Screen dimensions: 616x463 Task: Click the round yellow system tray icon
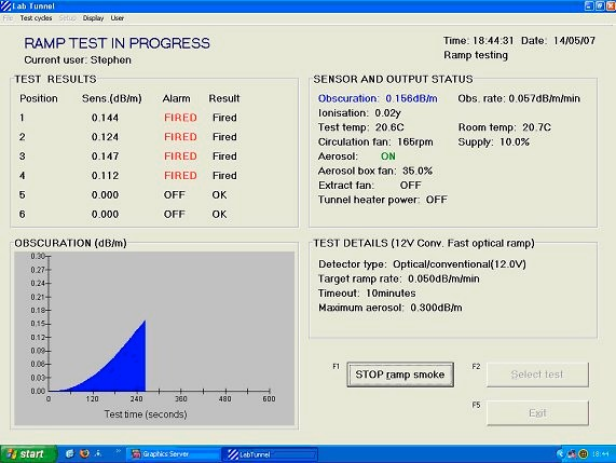pyautogui.click(x=583, y=454)
